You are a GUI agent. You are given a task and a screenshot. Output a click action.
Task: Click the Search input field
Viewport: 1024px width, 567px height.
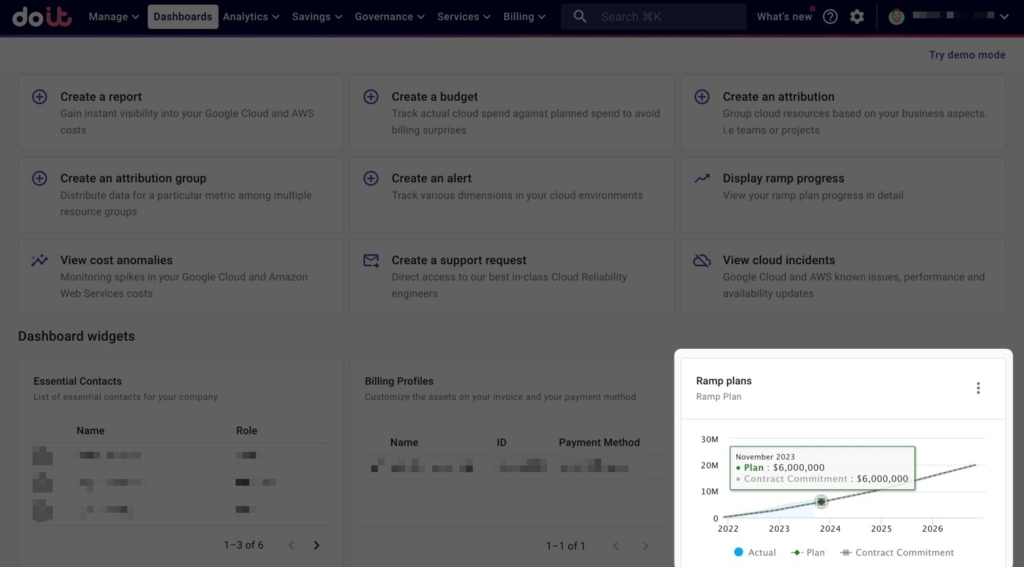click(660, 17)
